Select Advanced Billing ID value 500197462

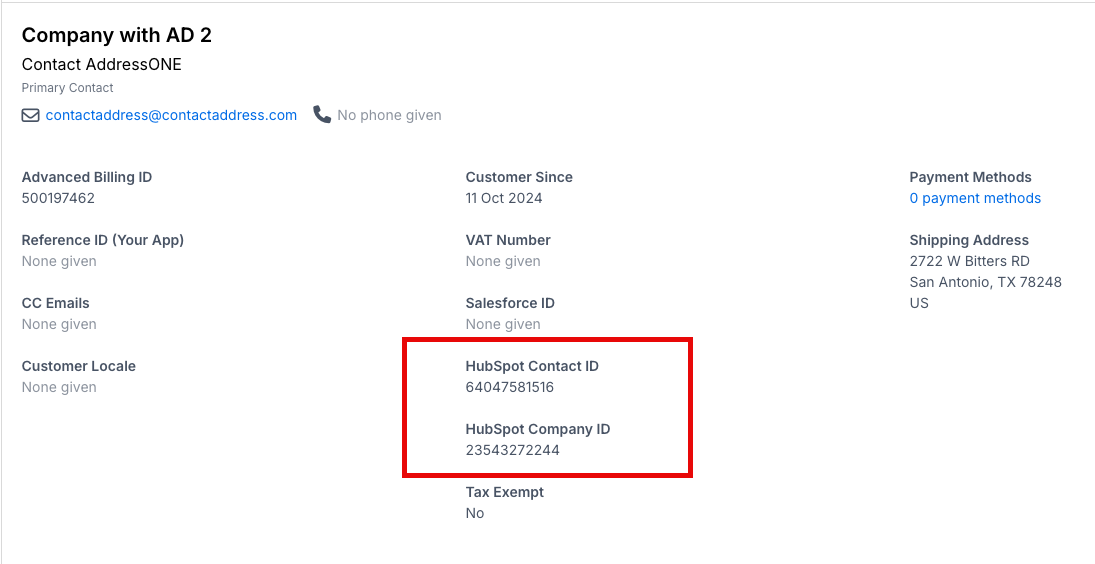click(x=58, y=198)
